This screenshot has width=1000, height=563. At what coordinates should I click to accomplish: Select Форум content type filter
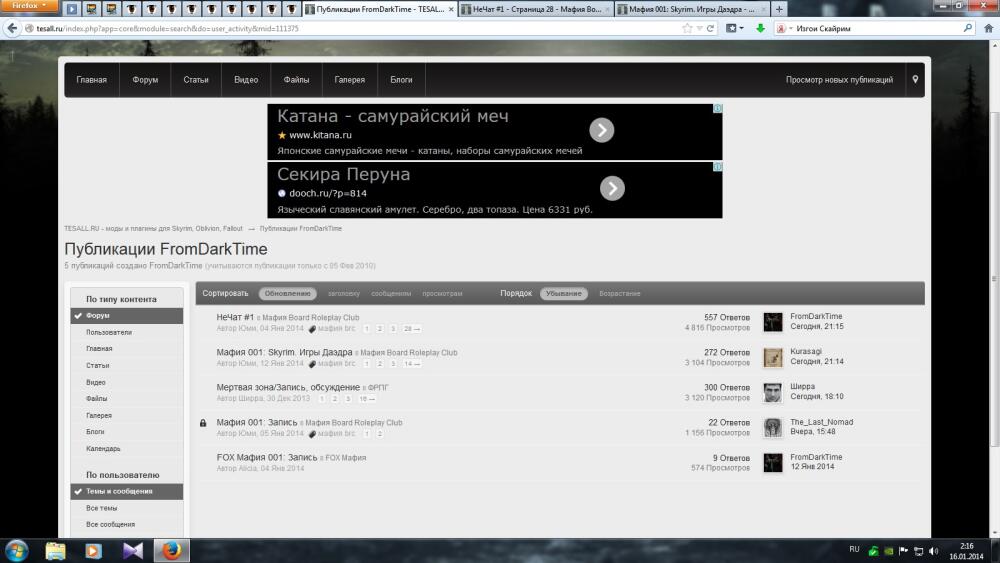point(127,316)
